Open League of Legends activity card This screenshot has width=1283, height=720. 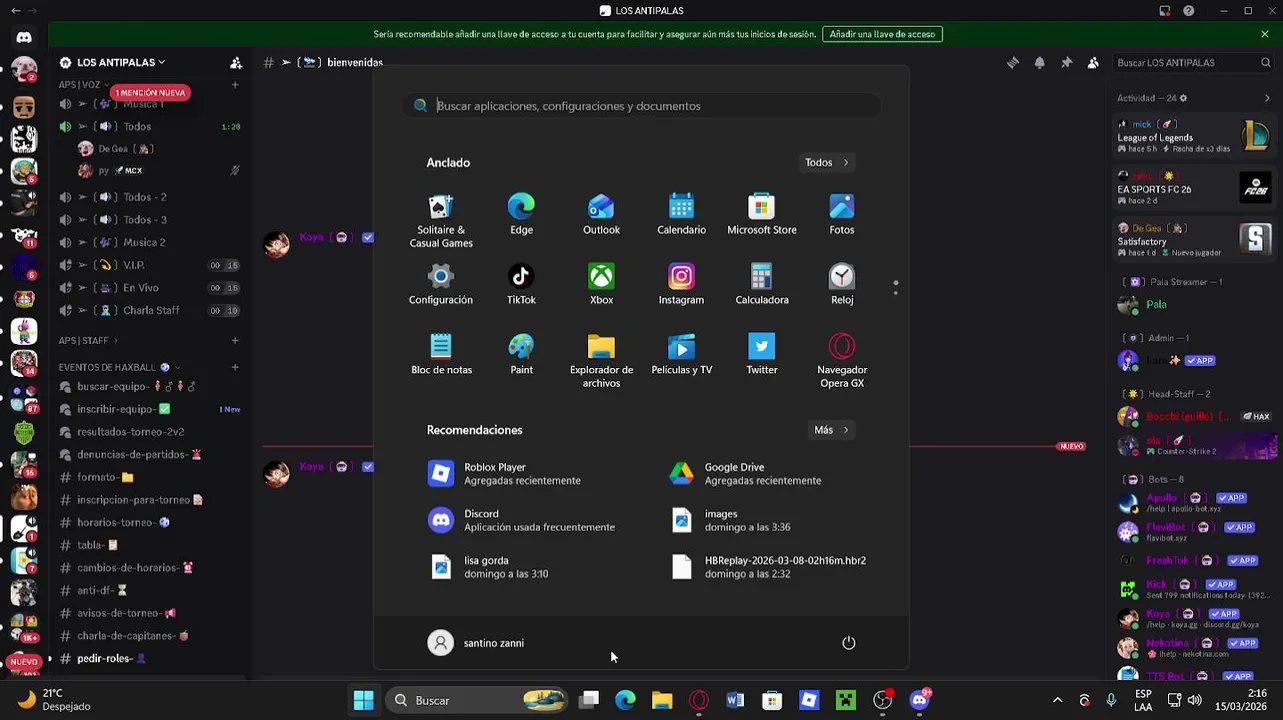click(1193, 136)
